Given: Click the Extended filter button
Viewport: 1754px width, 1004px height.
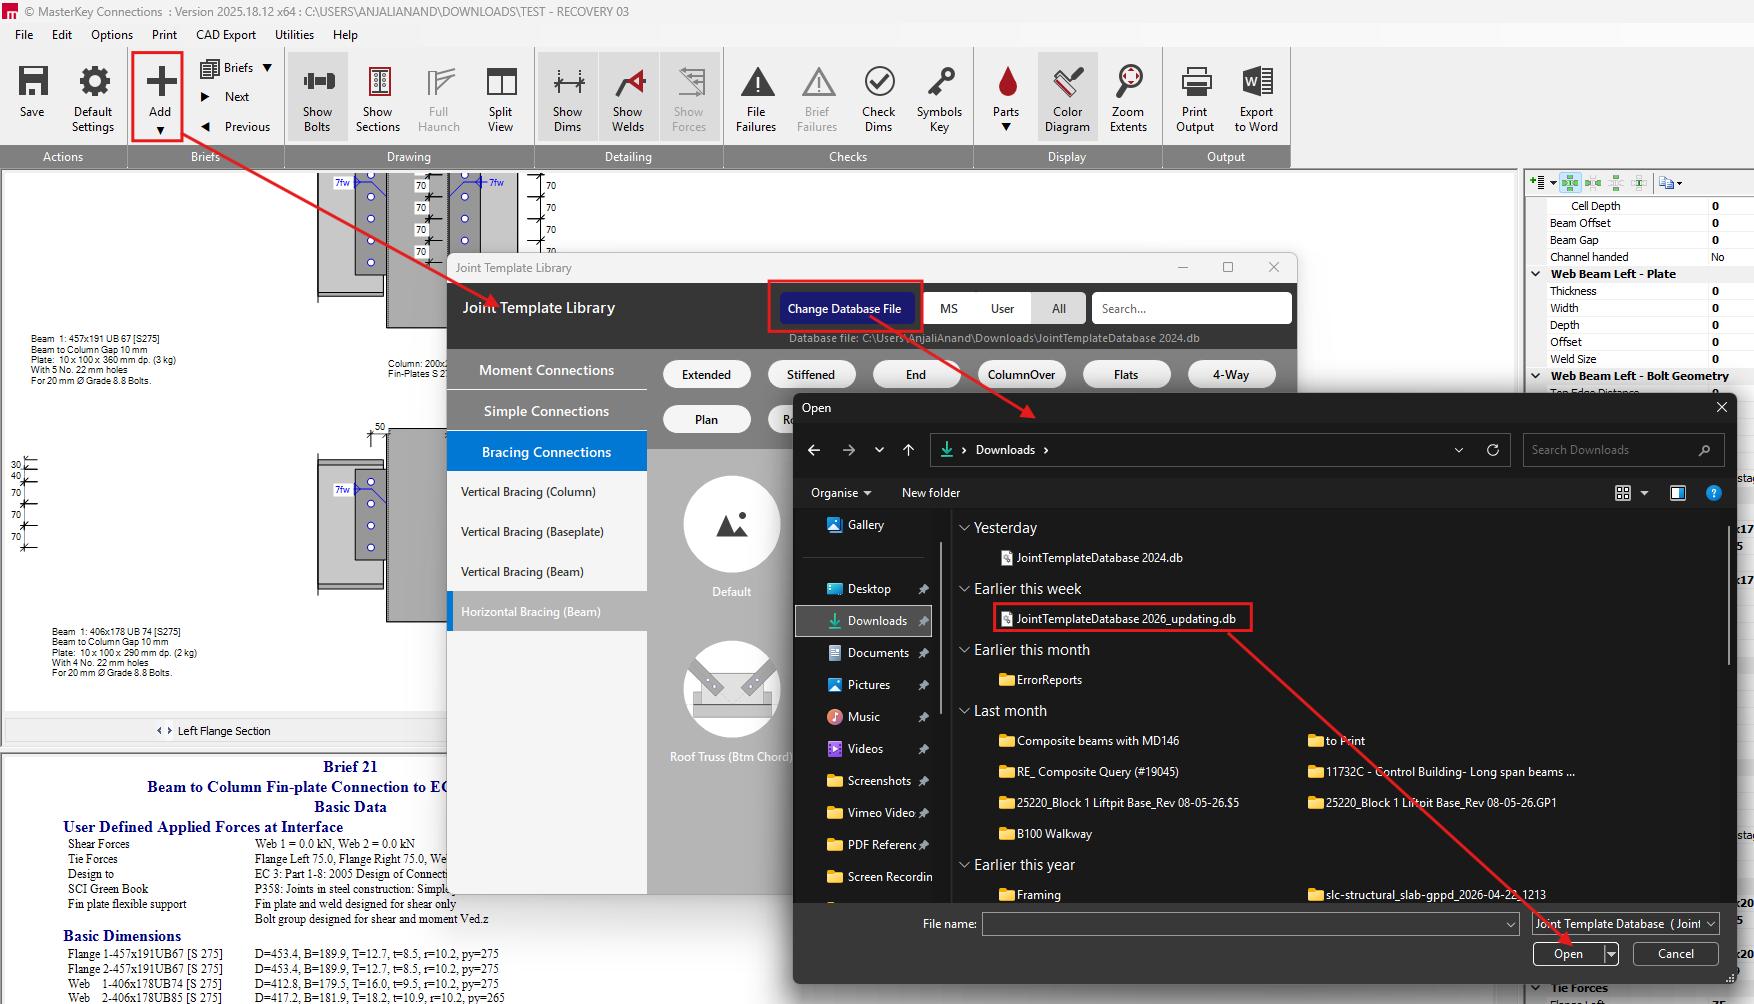Looking at the screenshot, I should click(707, 375).
